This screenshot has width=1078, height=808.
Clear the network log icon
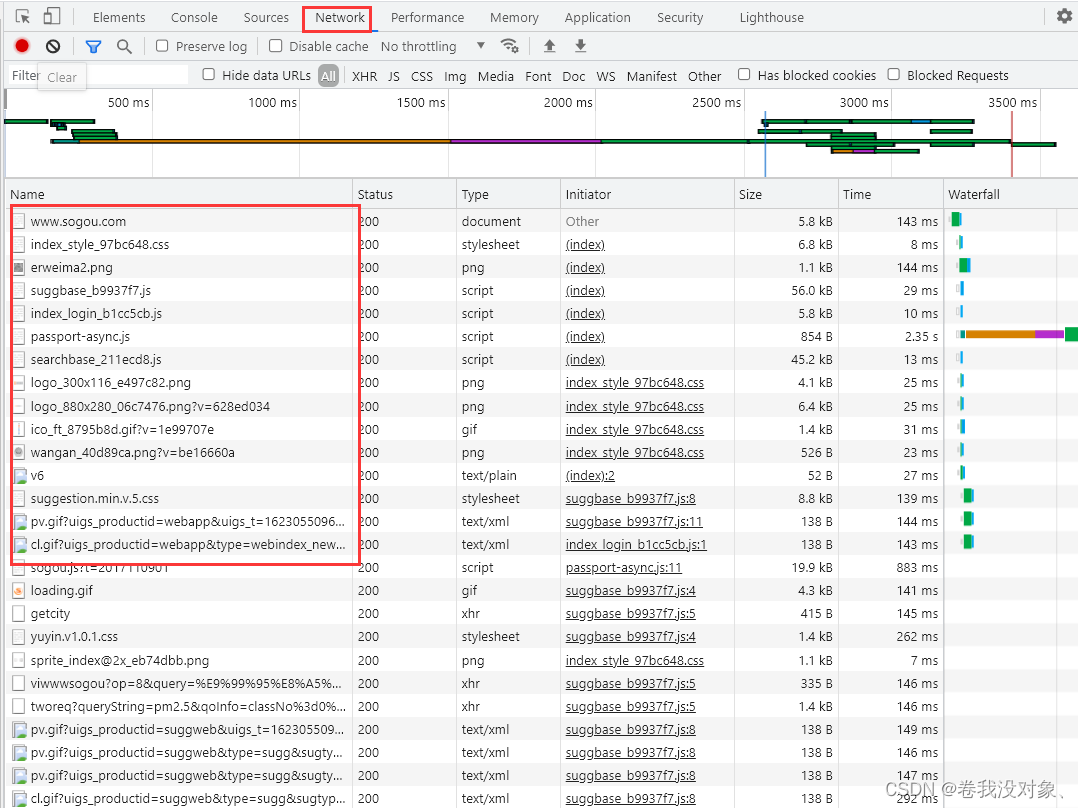pos(53,46)
